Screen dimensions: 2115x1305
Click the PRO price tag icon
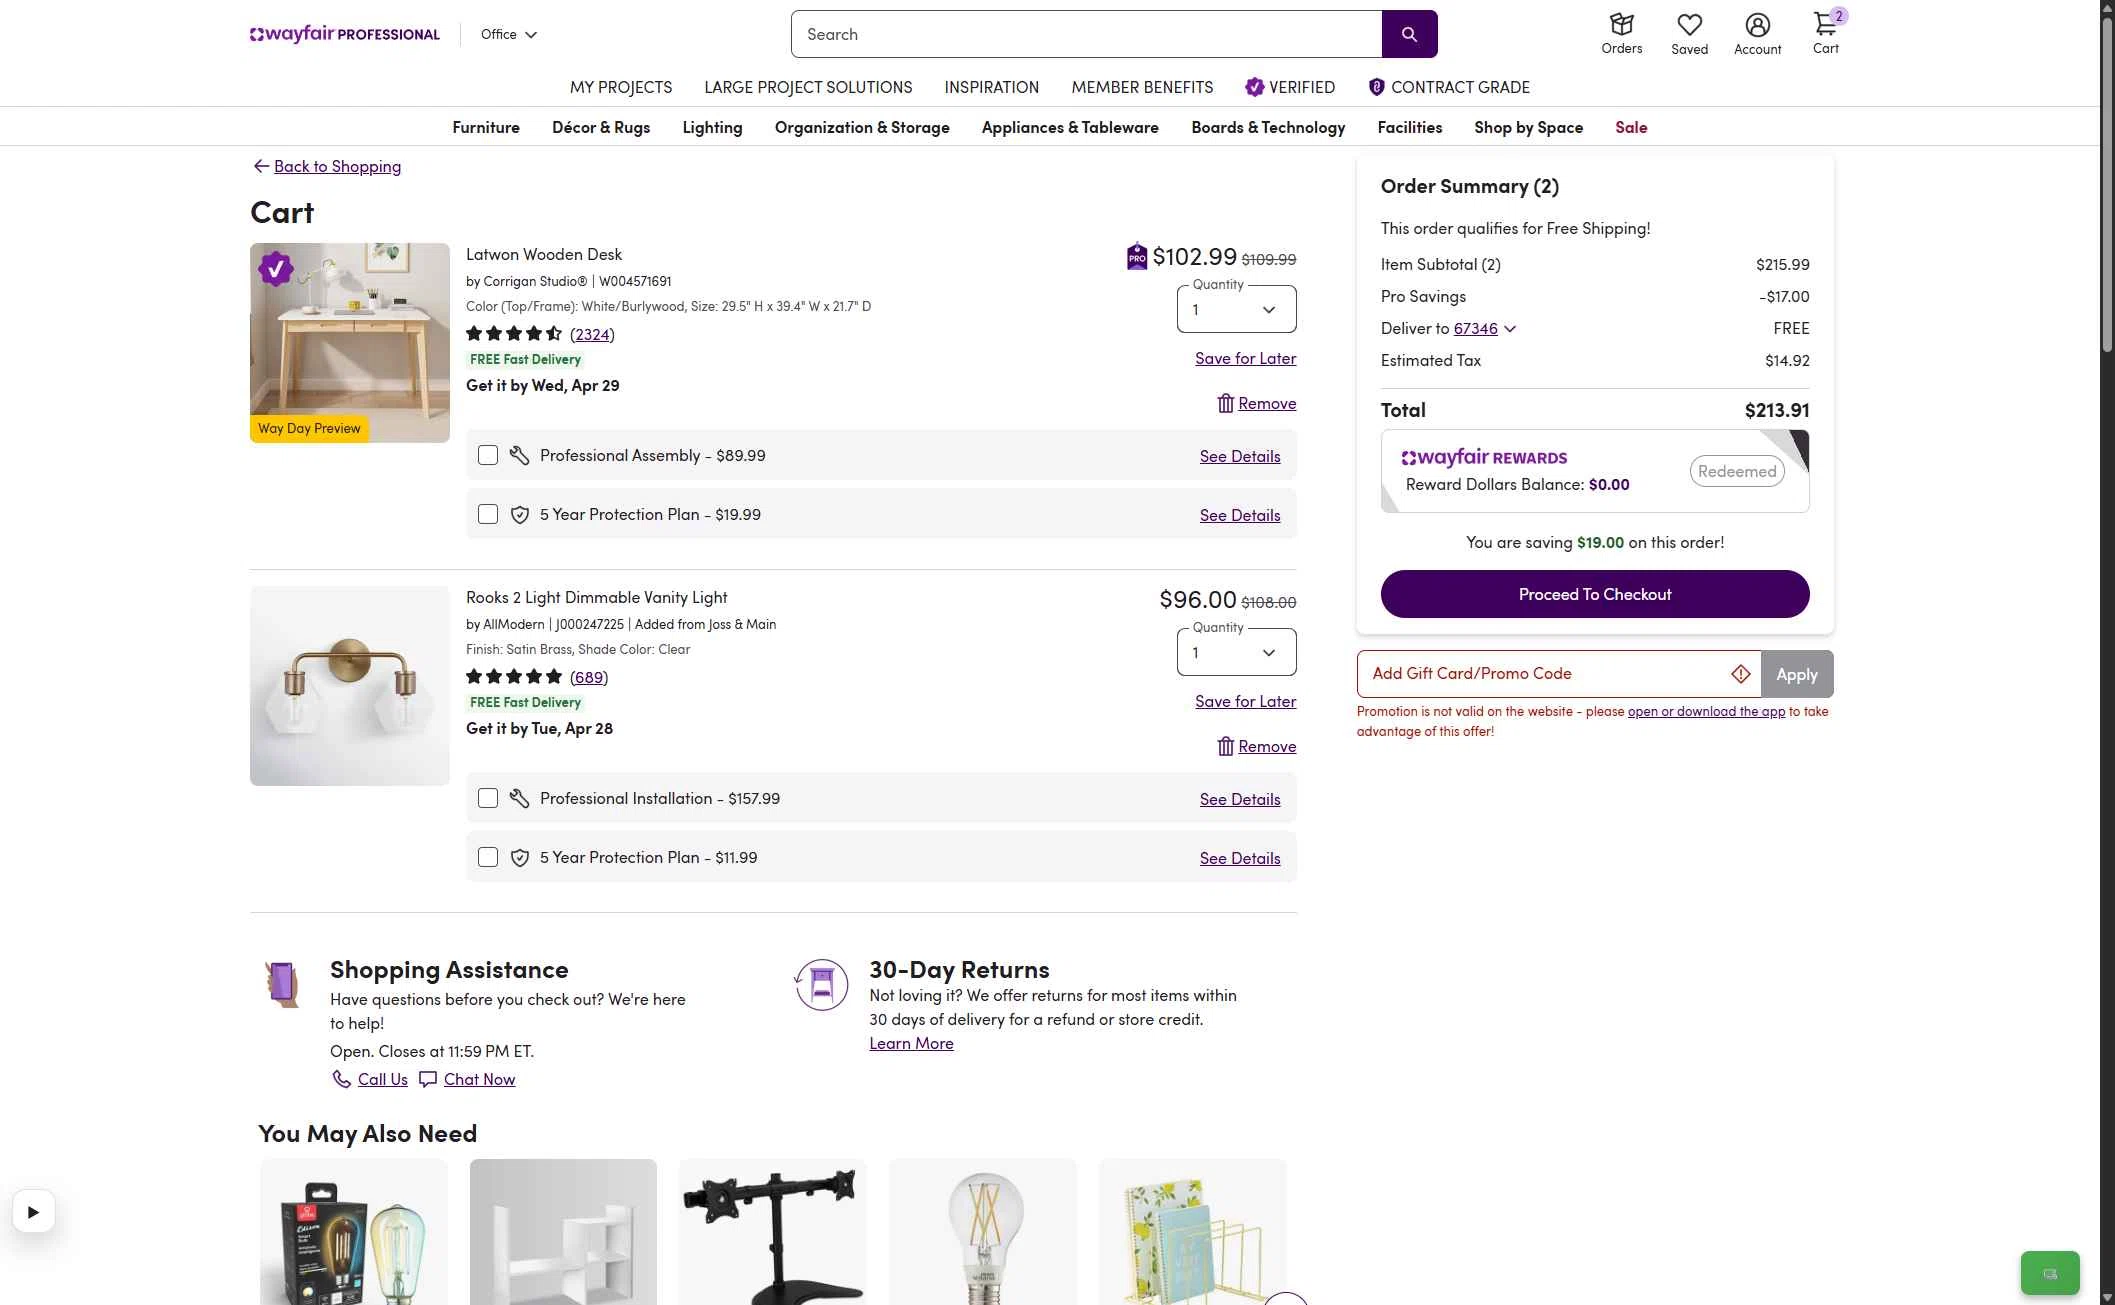pos(1137,257)
